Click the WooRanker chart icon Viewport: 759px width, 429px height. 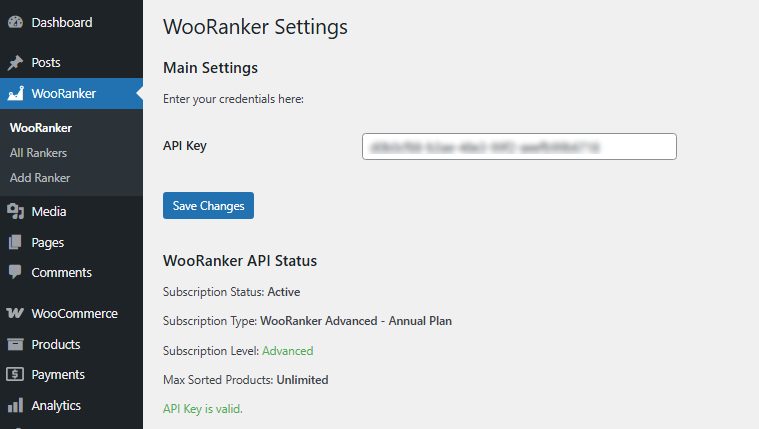pyautogui.click(x=15, y=93)
